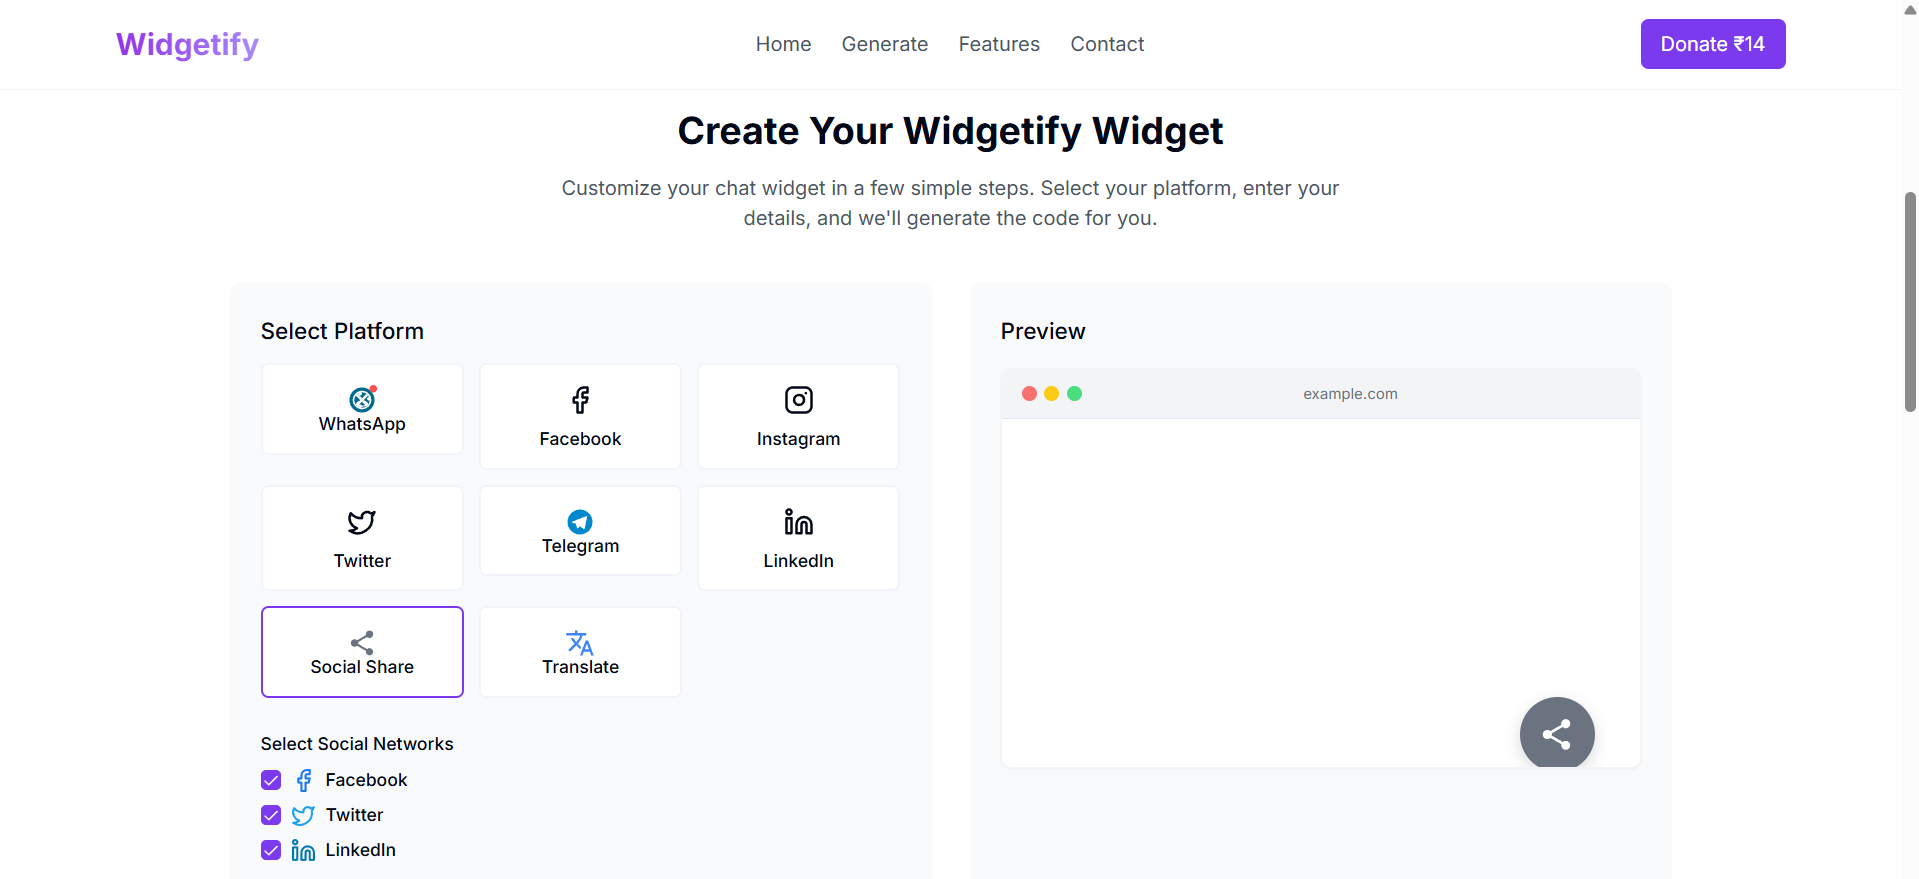This screenshot has height=879, width=1919.
Task: Select the LinkedIn platform icon
Action: pyautogui.click(x=798, y=522)
